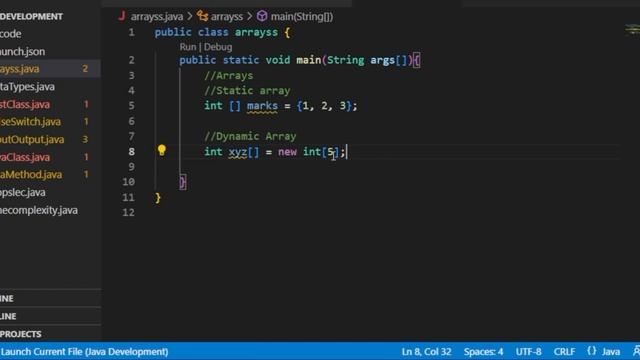Click line number 5 in the gutter
640x360 pixels.
pyautogui.click(x=131, y=106)
